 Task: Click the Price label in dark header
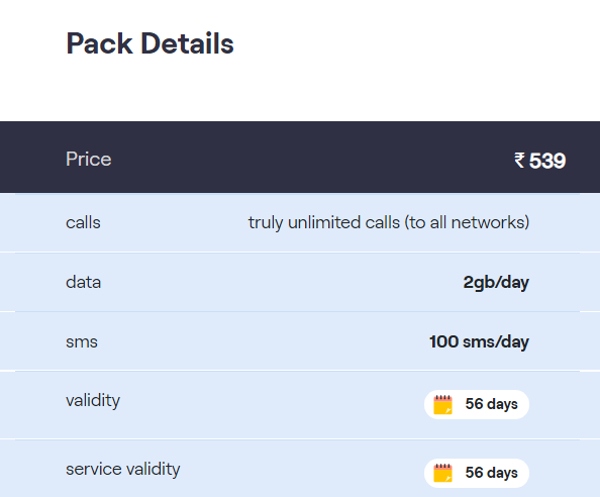pos(88,159)
